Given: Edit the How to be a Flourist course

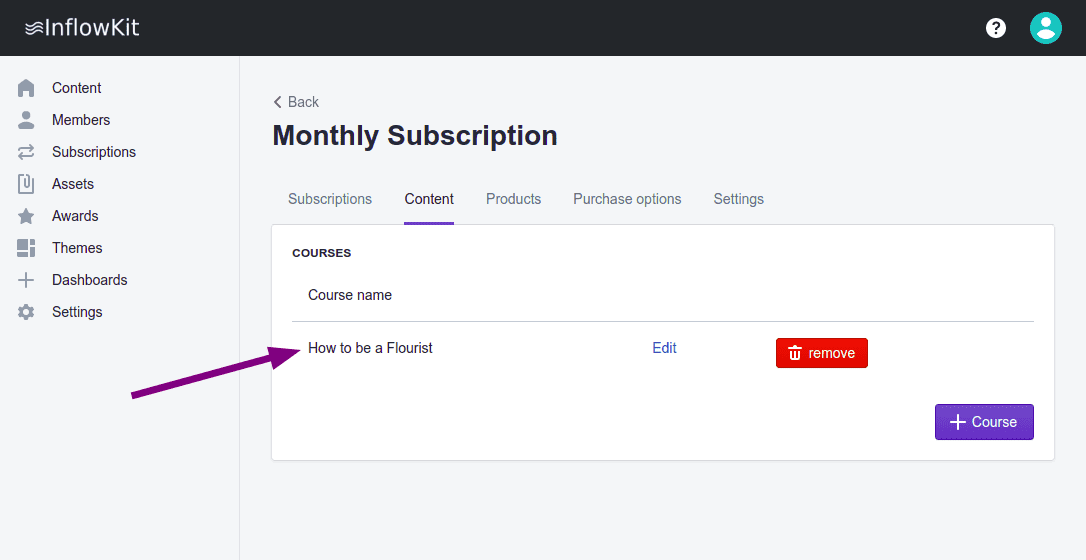Looking at the screenshot, I should pyautogui.click(x=664, y=348).
